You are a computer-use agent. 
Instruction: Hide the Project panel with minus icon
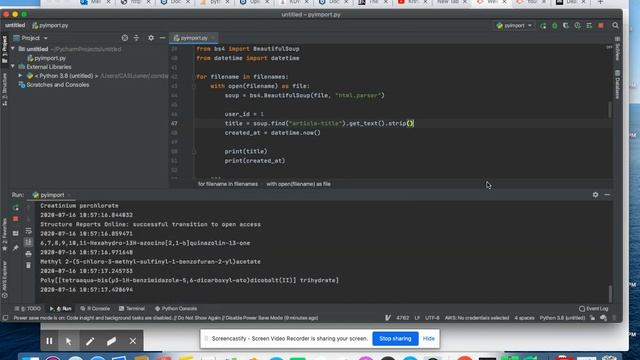coord(162,38)
